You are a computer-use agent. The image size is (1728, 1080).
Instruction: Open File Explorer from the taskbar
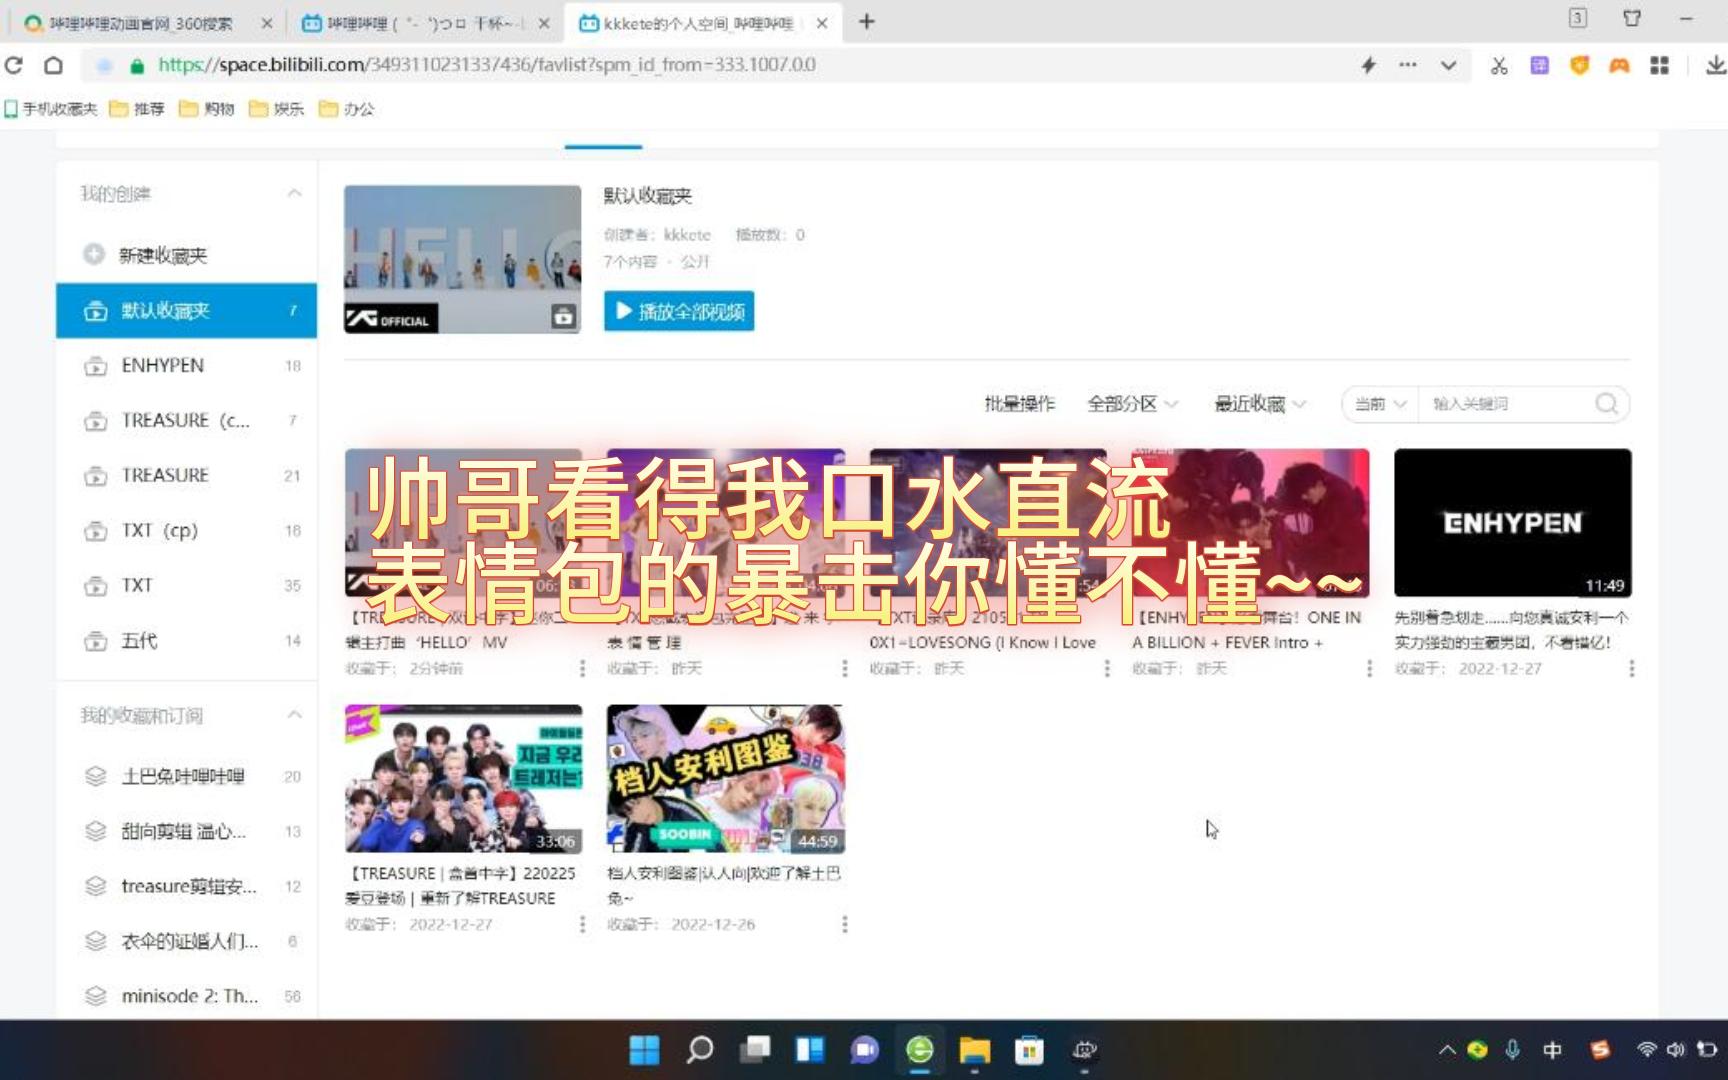975,1050
